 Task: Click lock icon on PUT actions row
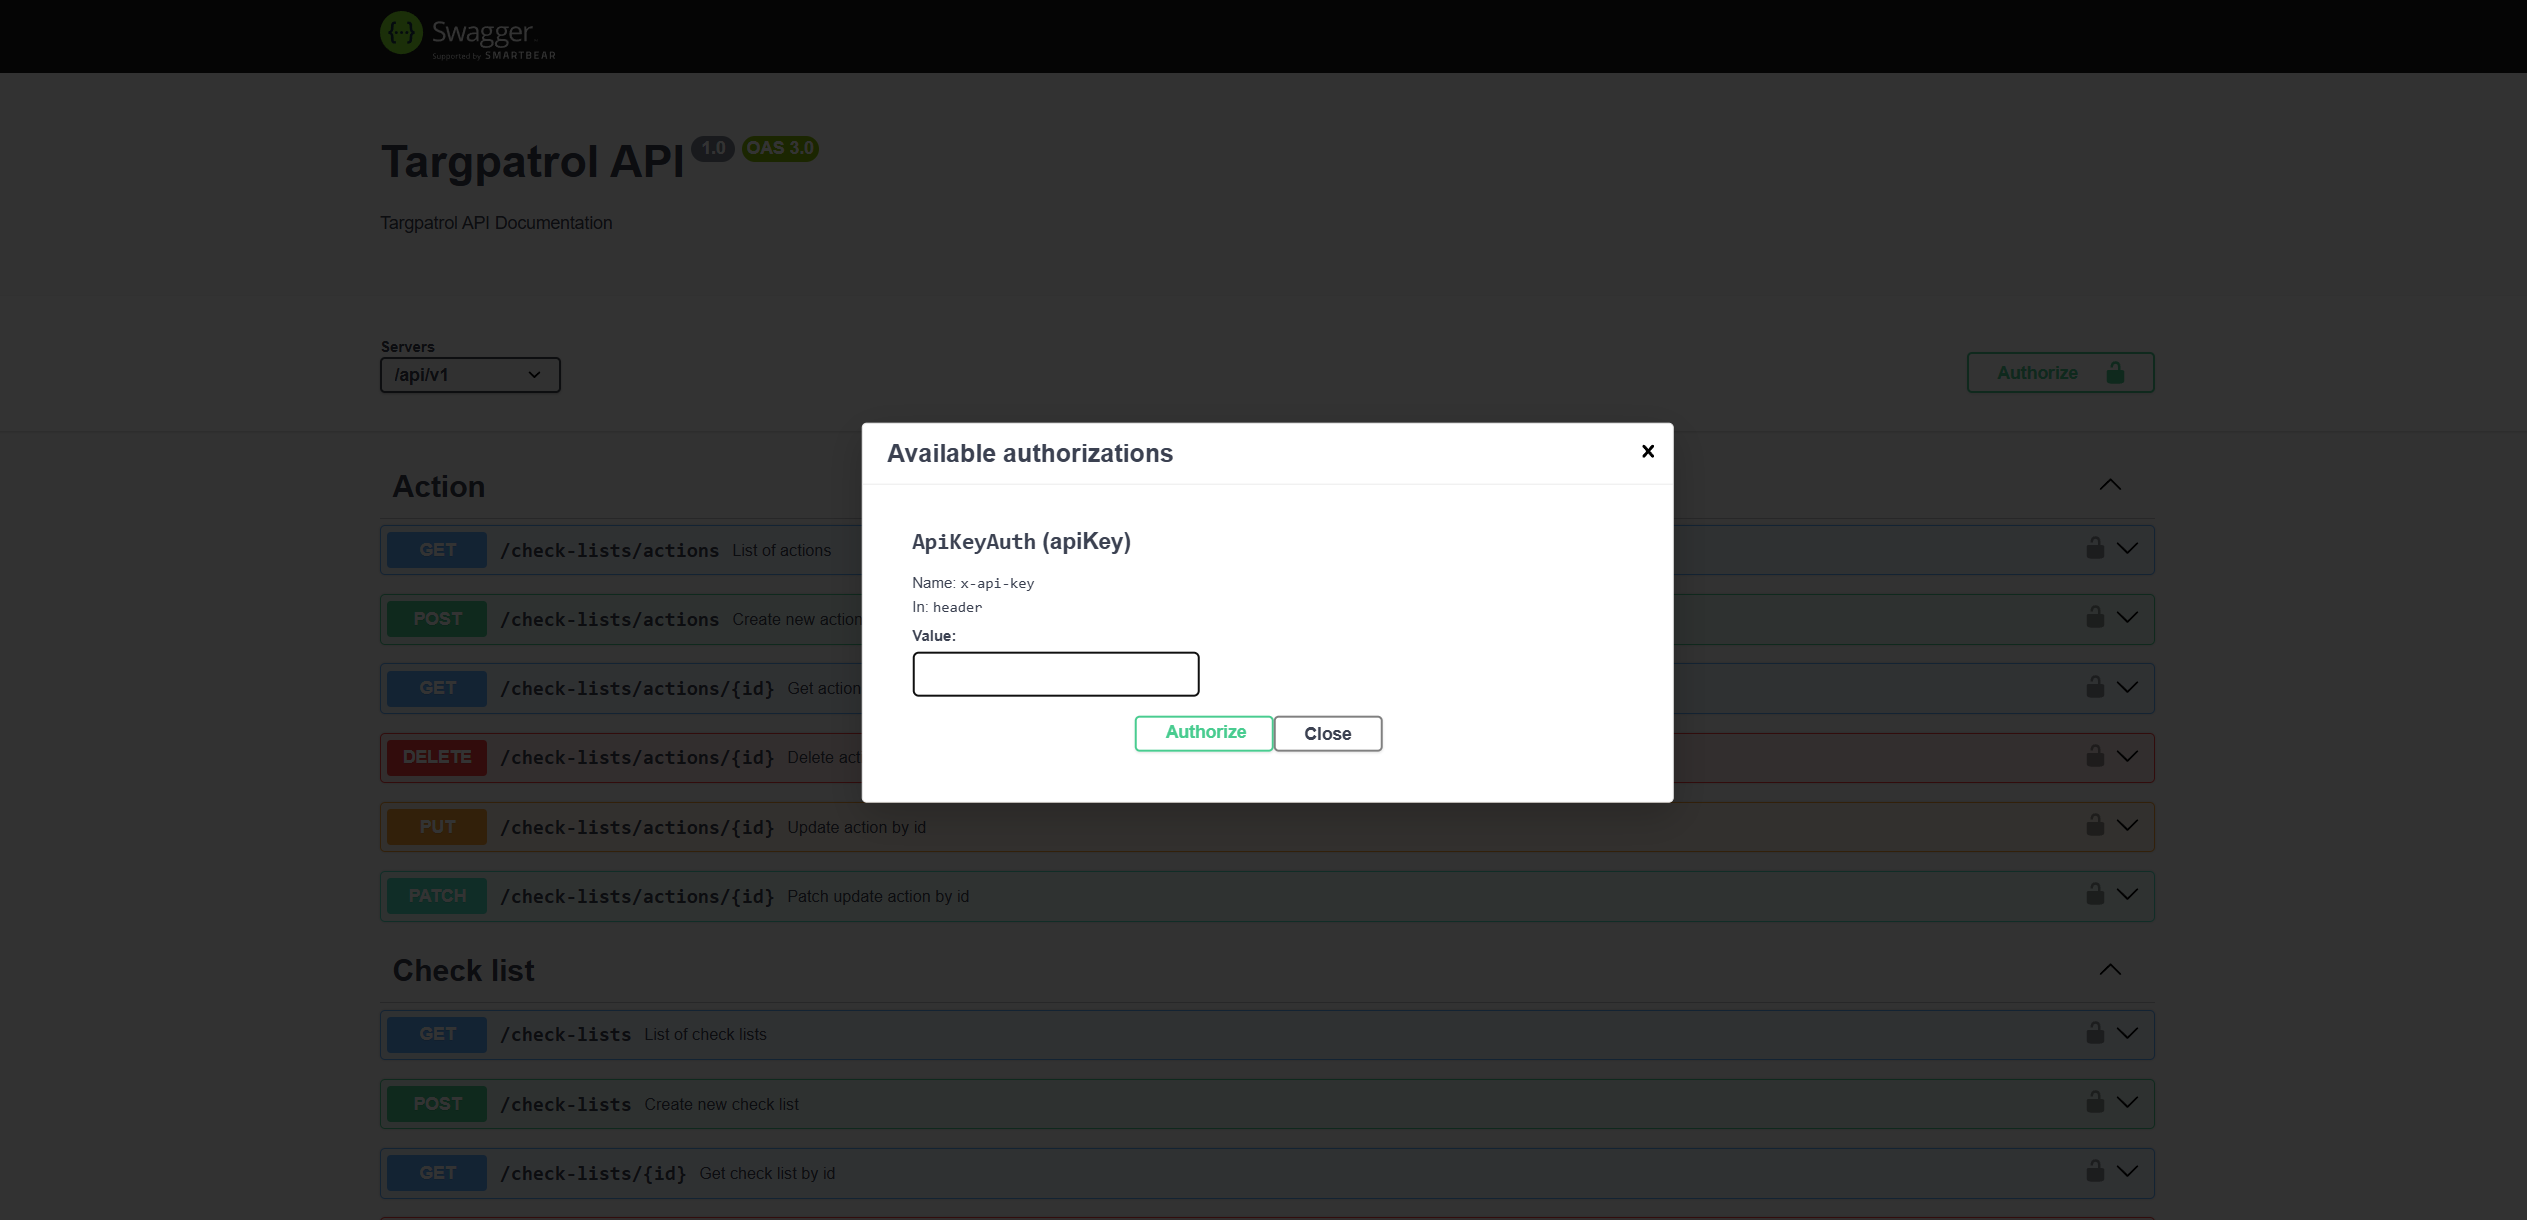2095,825
